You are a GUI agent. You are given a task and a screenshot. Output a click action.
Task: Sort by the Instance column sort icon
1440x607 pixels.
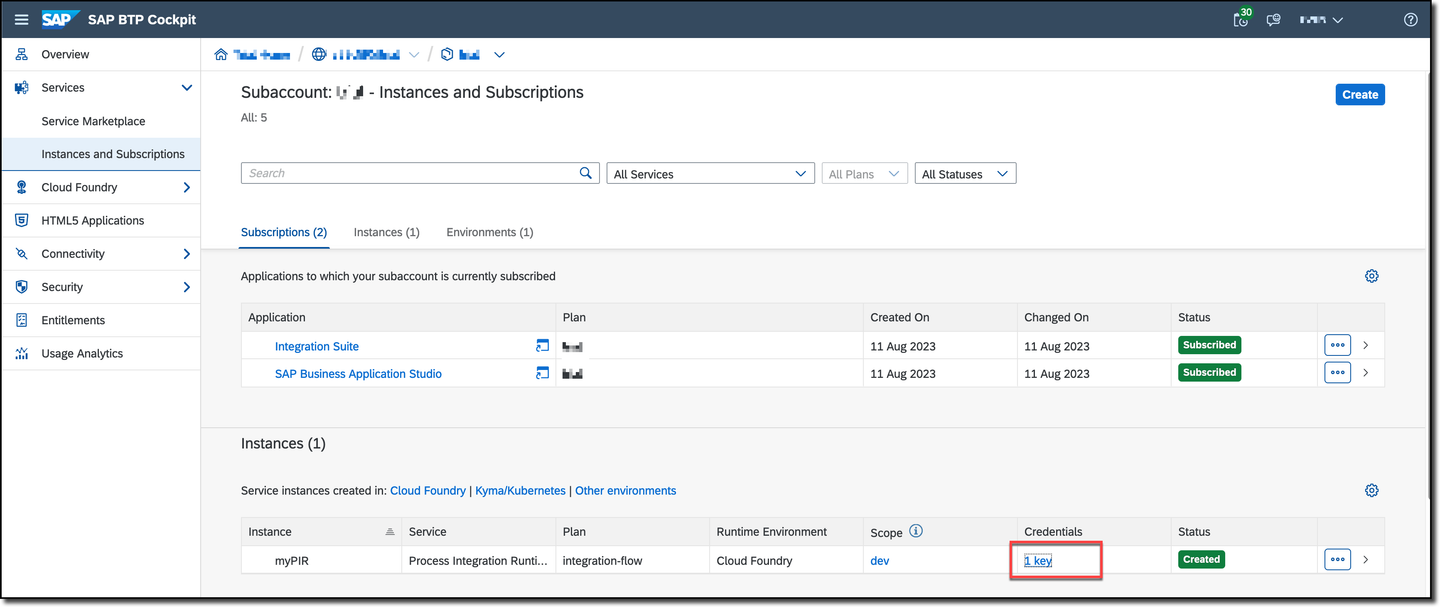[x=390, y=532]
